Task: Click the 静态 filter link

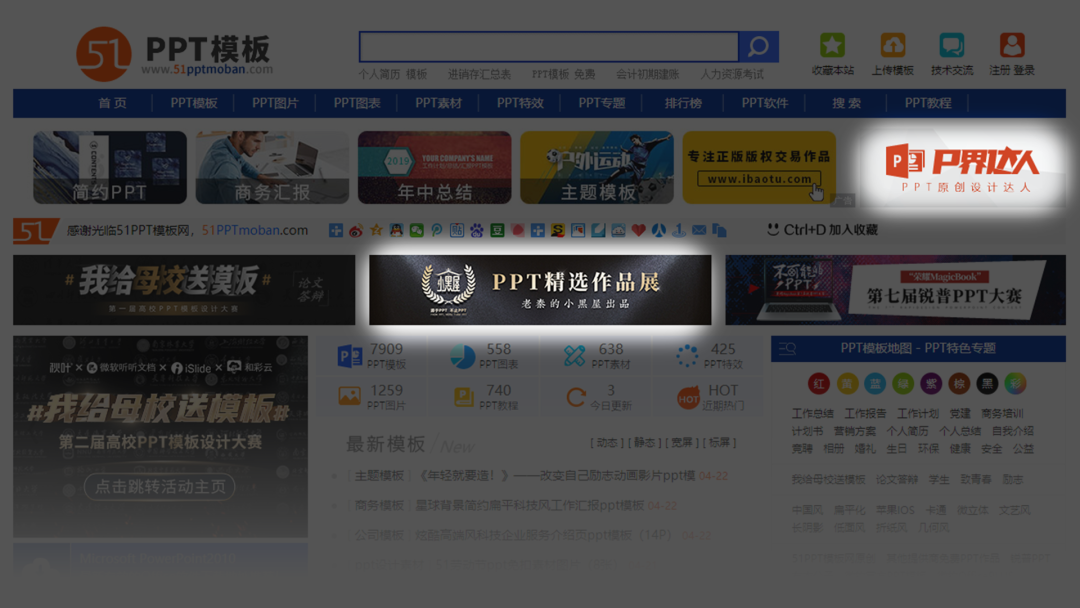Action: 644,443
